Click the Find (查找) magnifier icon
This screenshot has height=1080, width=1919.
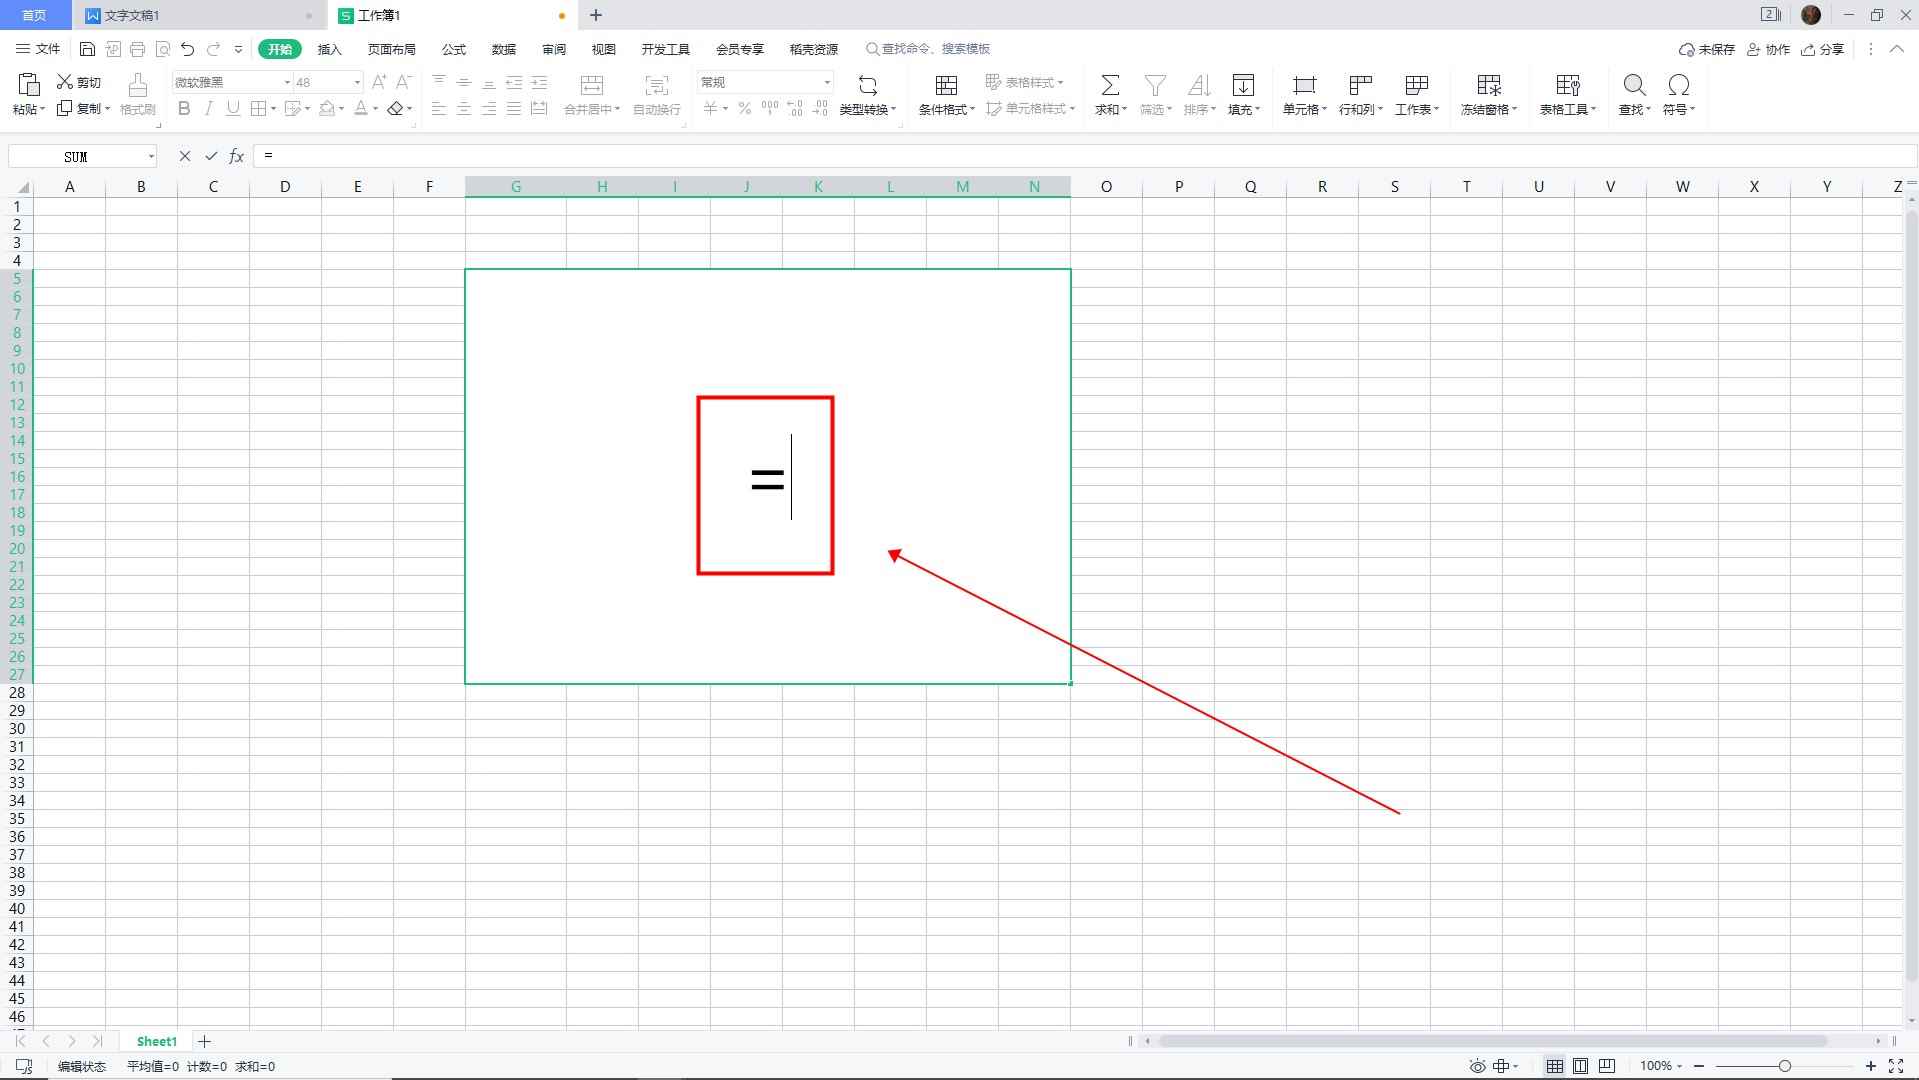click(x=1634, y=85)
